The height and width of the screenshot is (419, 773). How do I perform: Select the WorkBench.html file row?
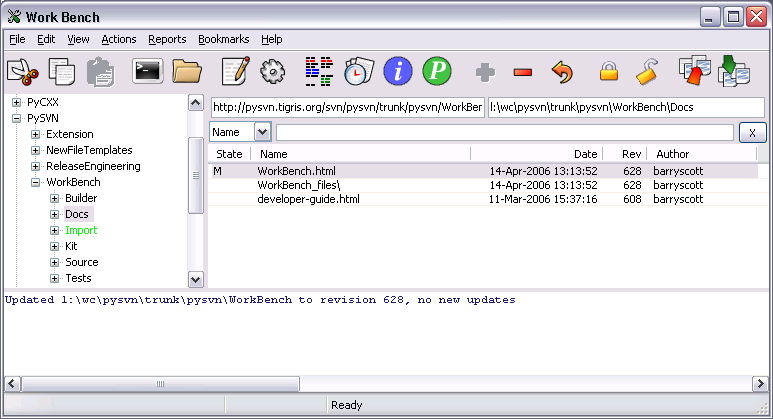click(483, 171)
